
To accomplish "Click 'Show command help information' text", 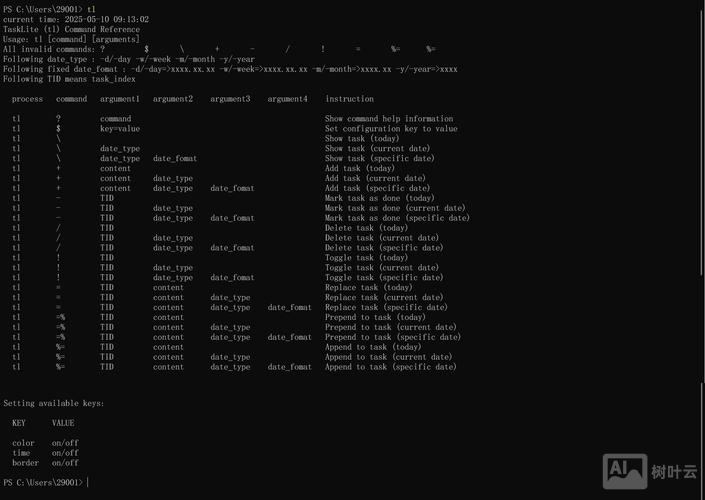I will point(388,119).
